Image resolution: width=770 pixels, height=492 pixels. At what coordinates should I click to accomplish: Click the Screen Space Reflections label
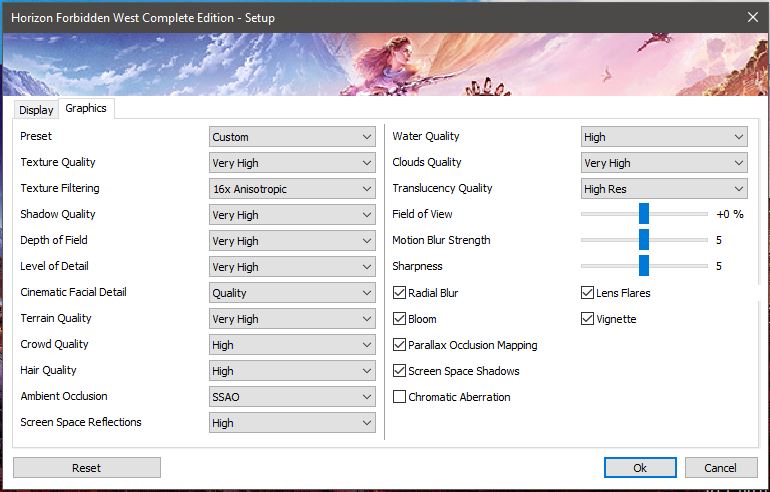coord(81,422)
